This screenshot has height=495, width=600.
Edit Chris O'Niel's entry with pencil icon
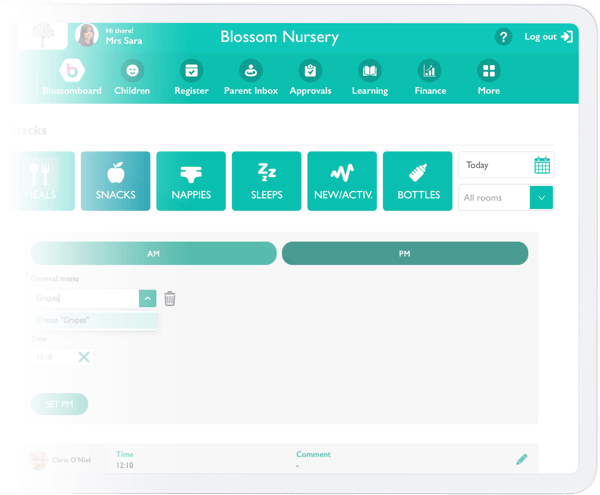click(521, 459)
